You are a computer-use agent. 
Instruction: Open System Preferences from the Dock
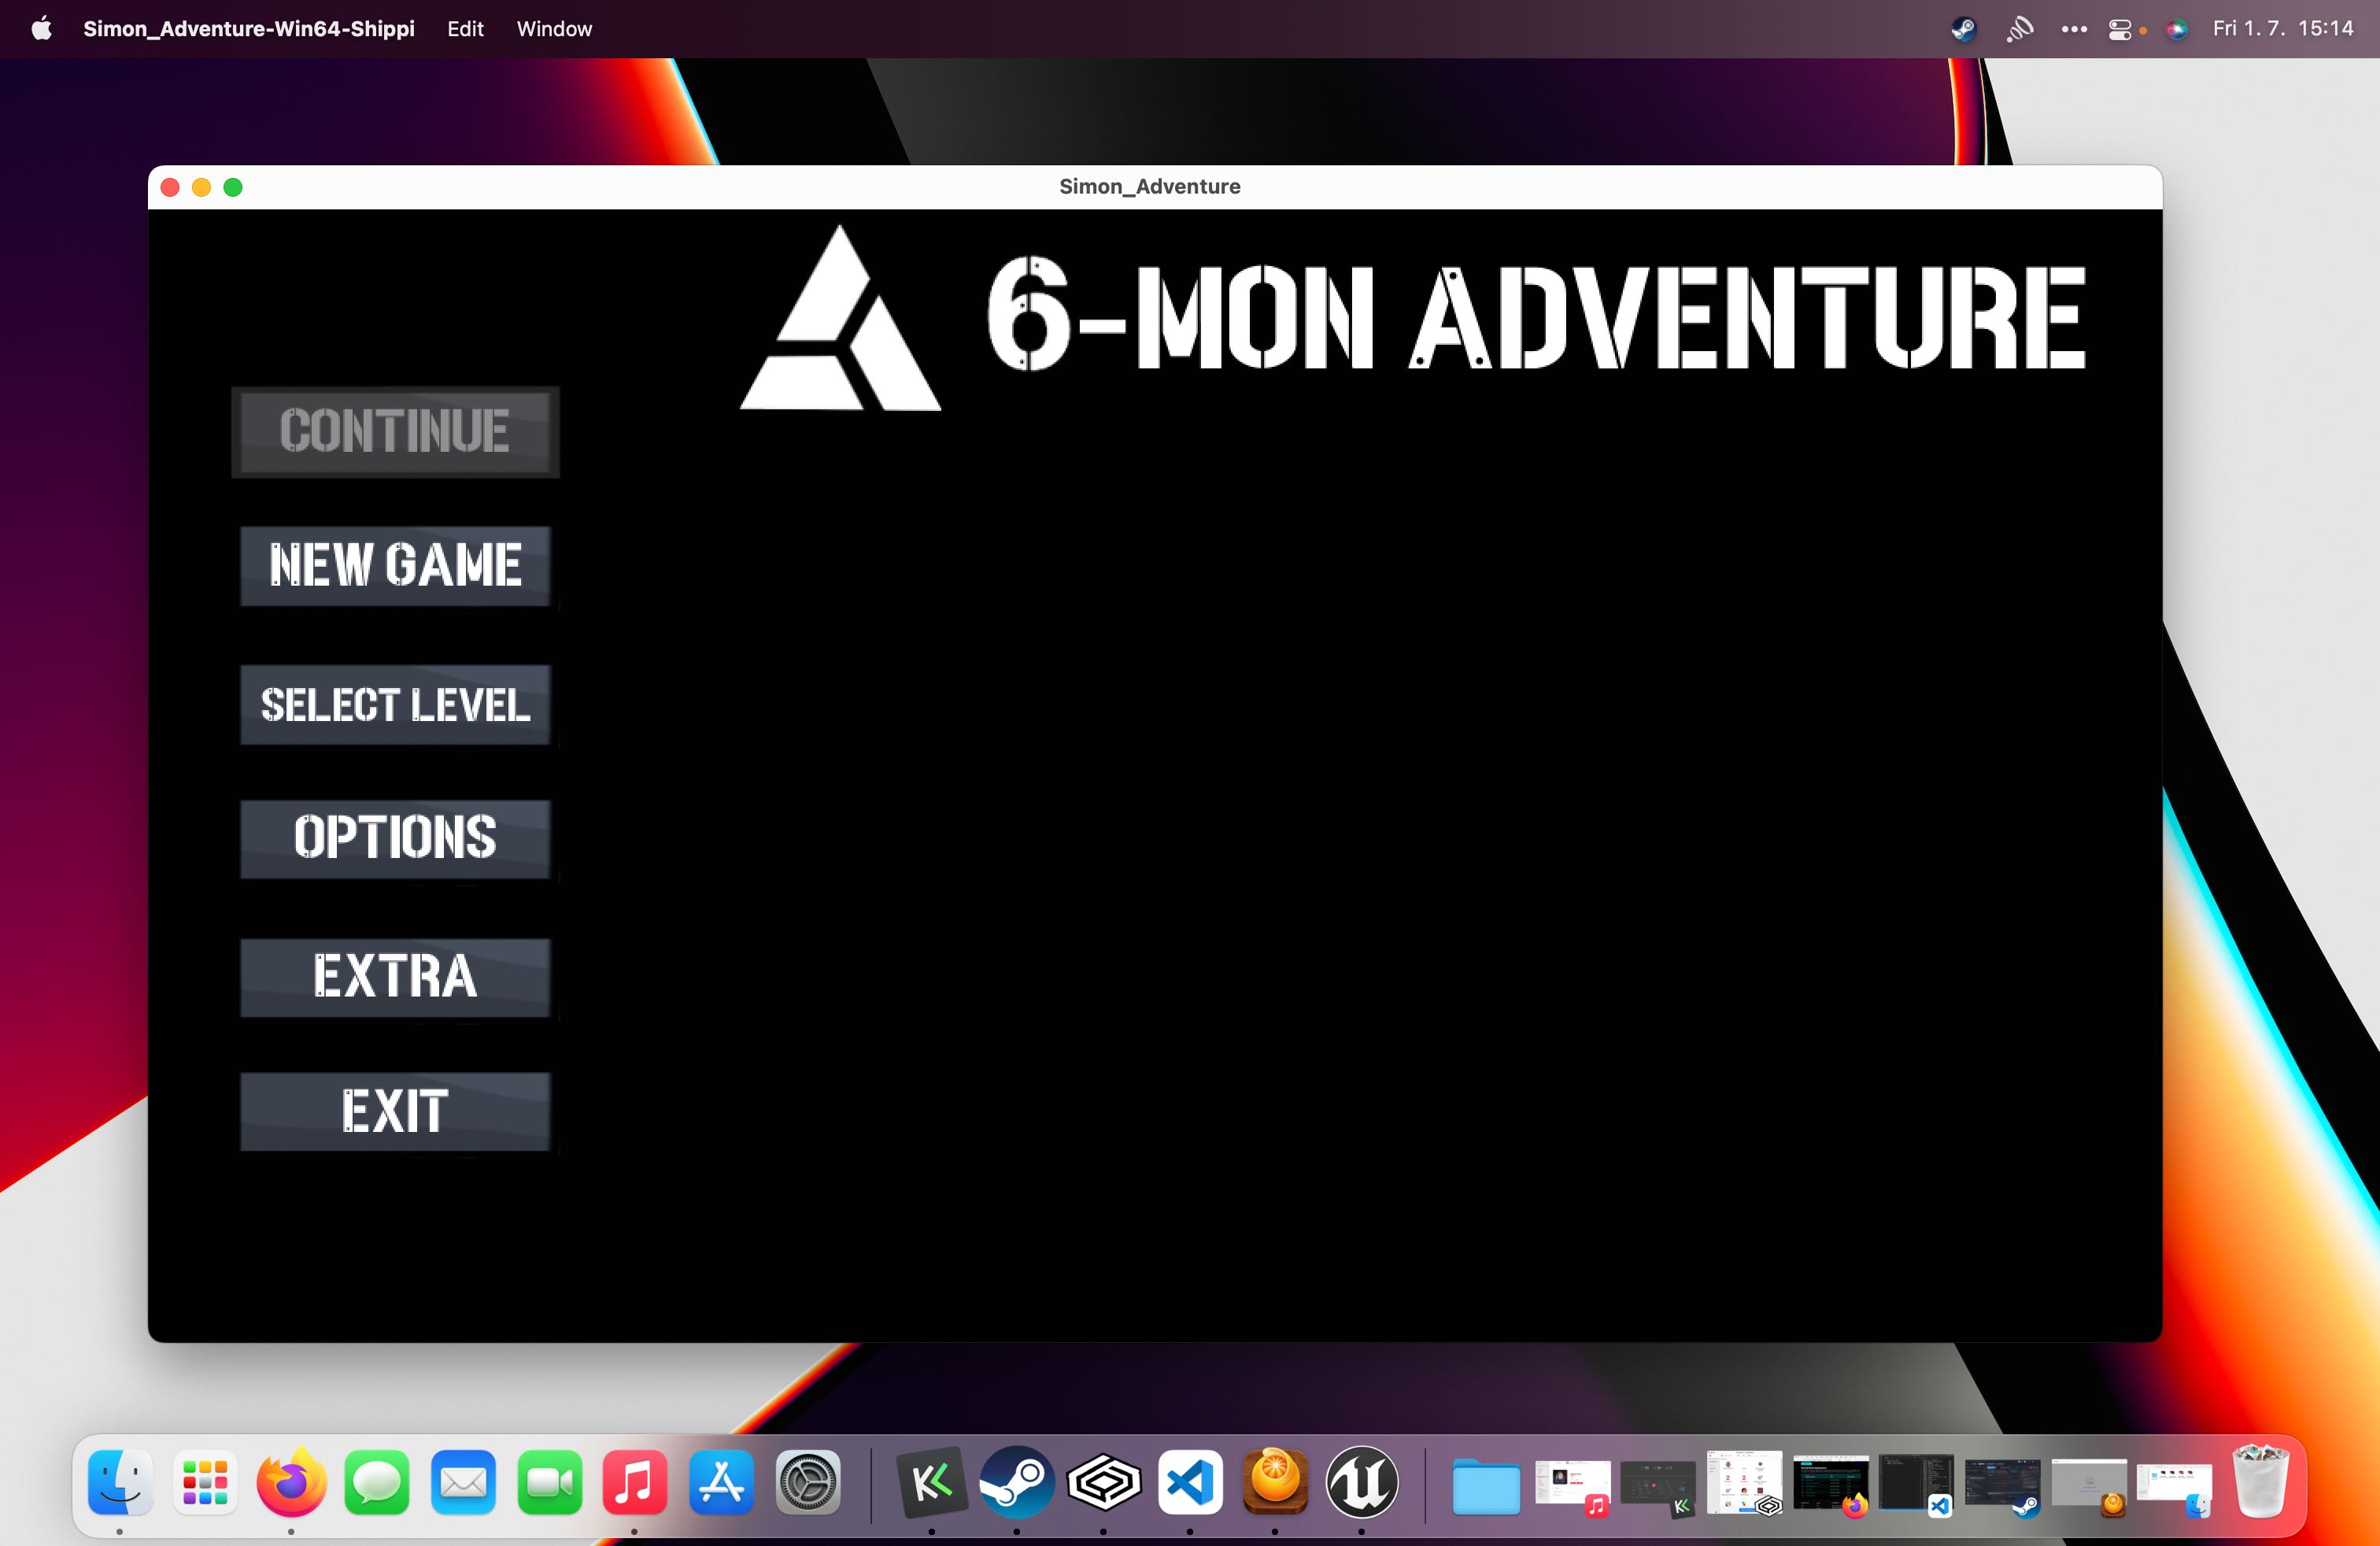coord(807,1482)
